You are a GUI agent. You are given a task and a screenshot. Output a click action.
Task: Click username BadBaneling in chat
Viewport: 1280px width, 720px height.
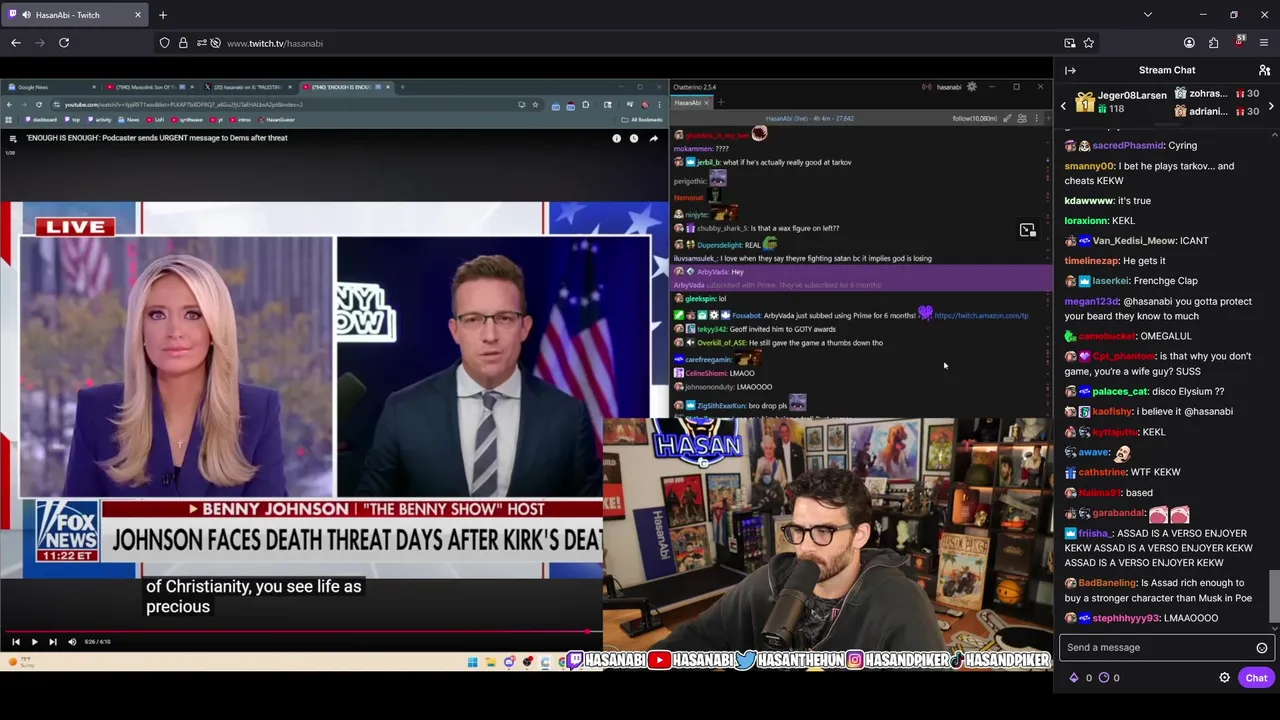pyautogui.click(x=1107, y=583)
